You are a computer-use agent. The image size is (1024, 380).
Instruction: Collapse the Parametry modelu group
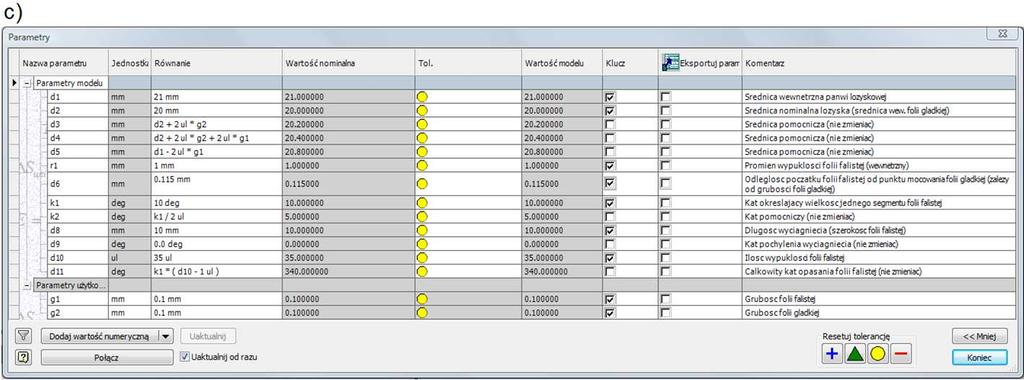(x=27, y=83)
